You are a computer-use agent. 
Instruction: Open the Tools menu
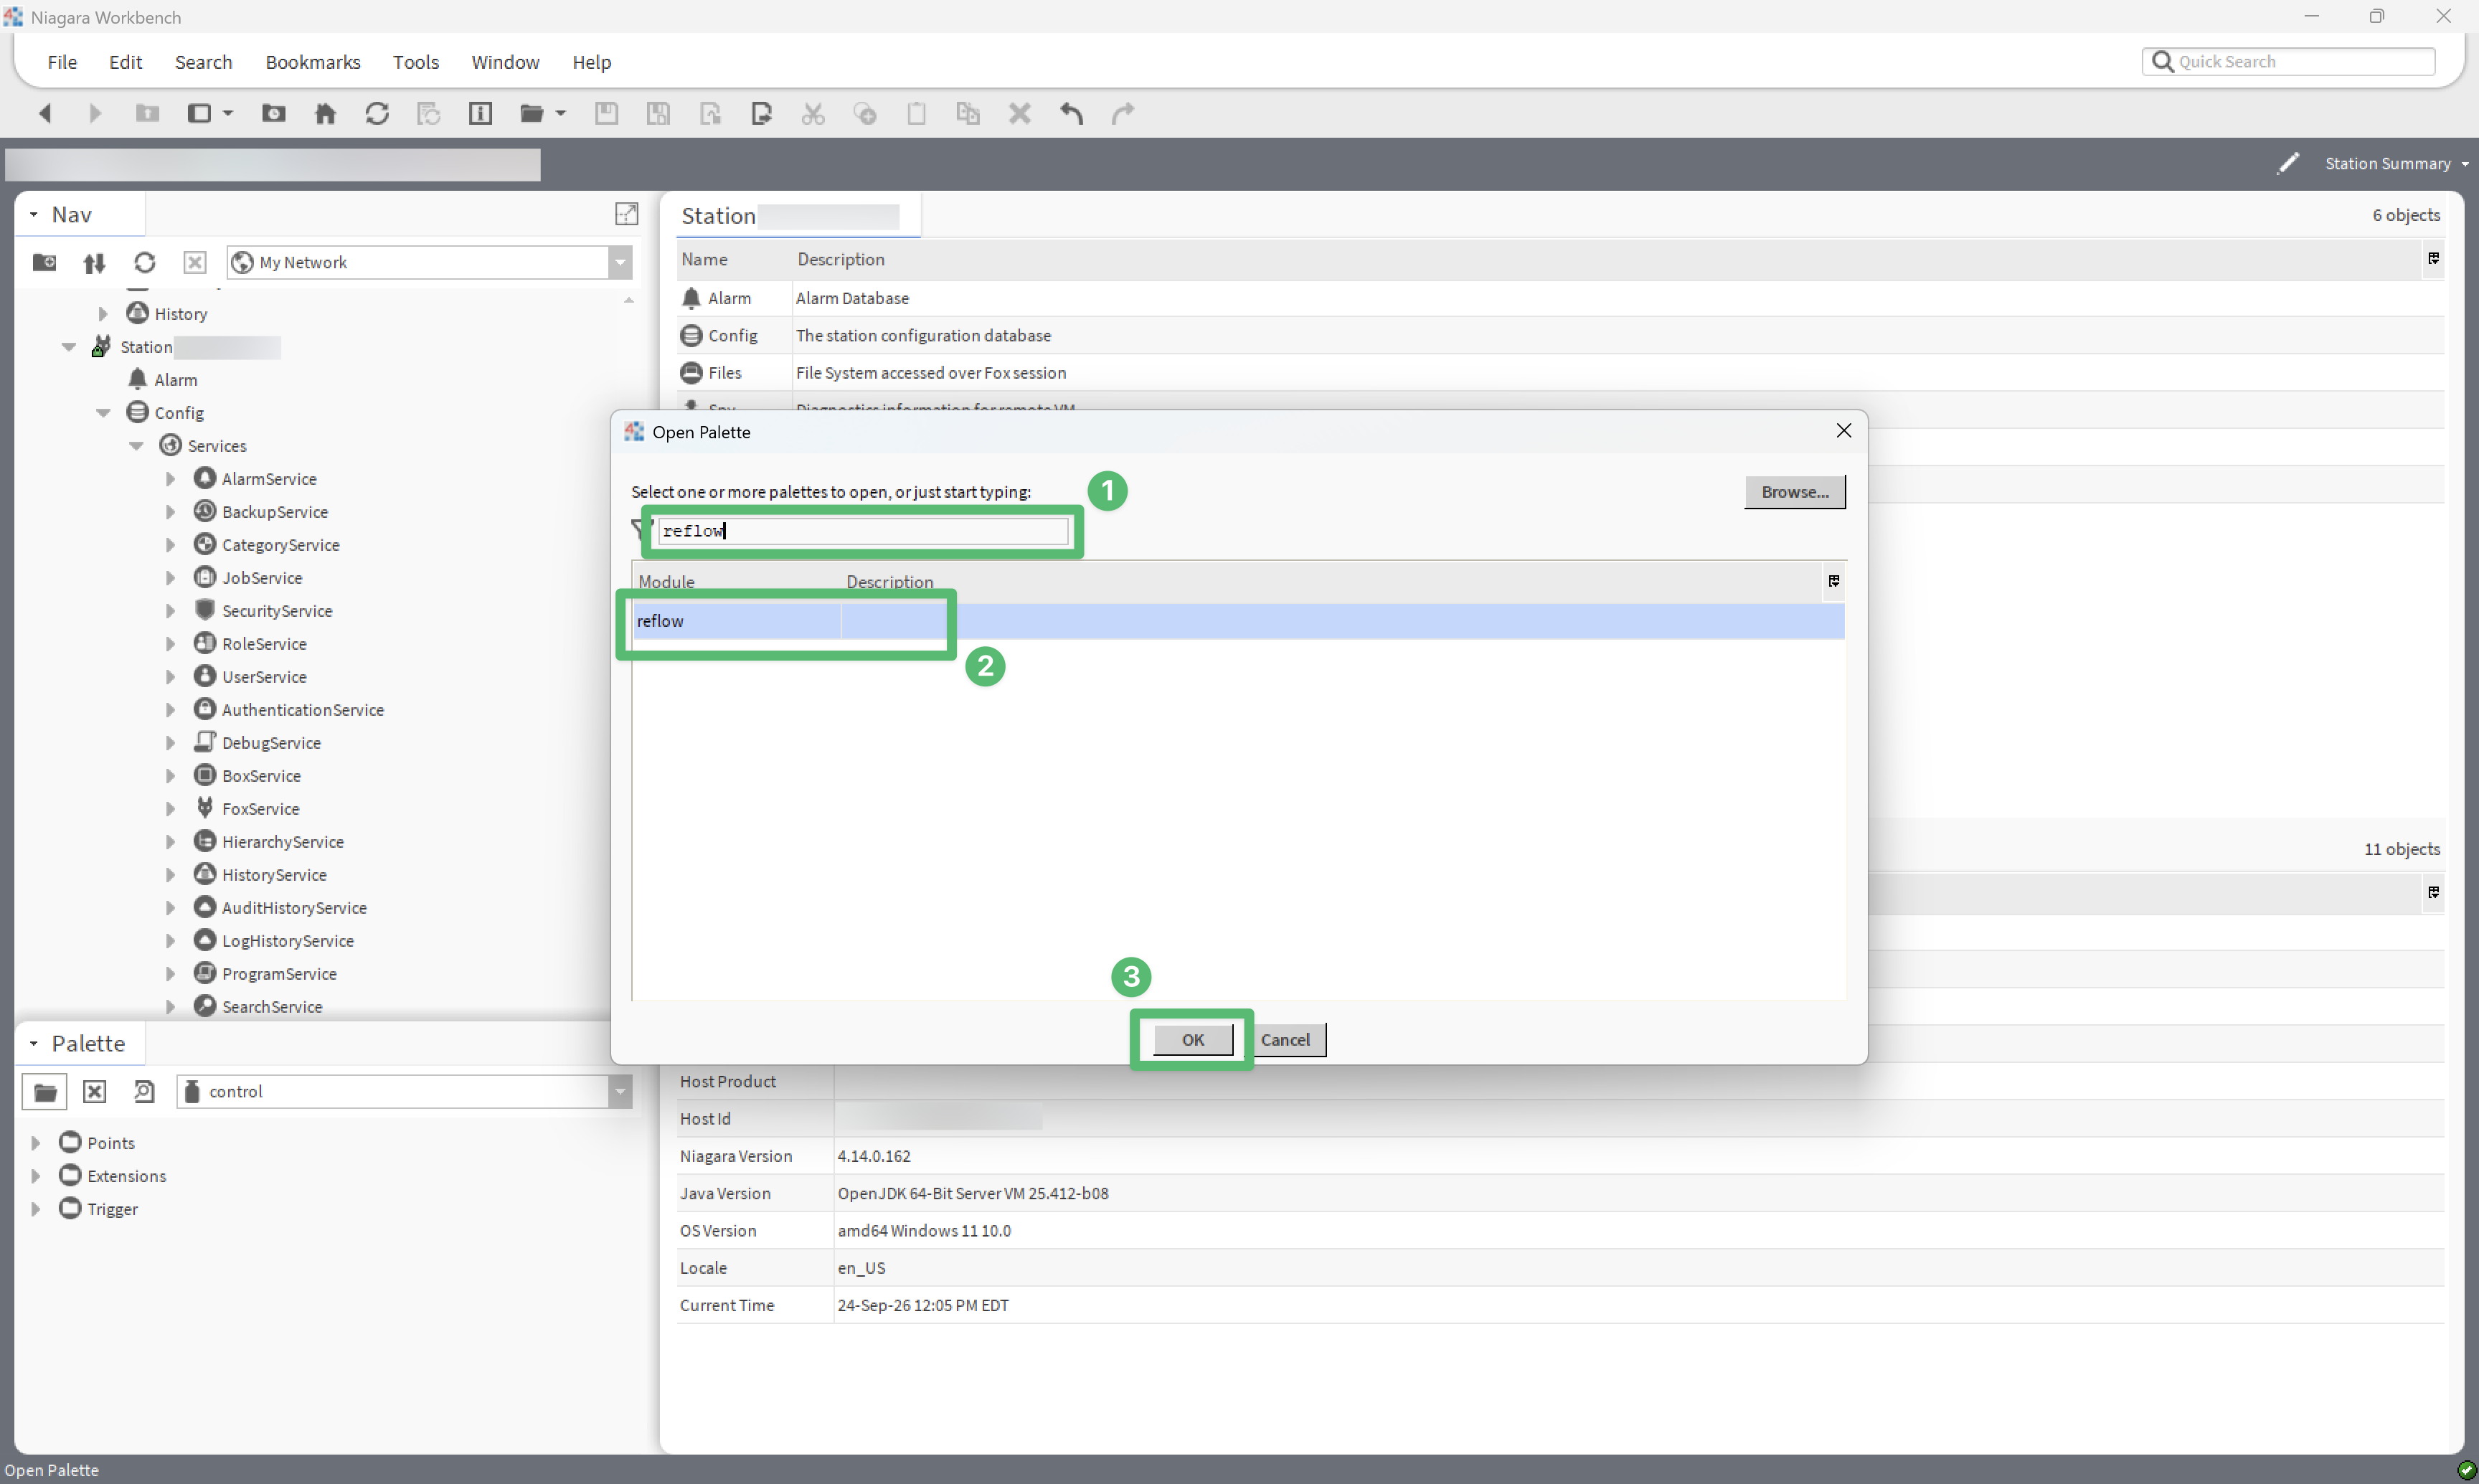click(x=416, y=62)
